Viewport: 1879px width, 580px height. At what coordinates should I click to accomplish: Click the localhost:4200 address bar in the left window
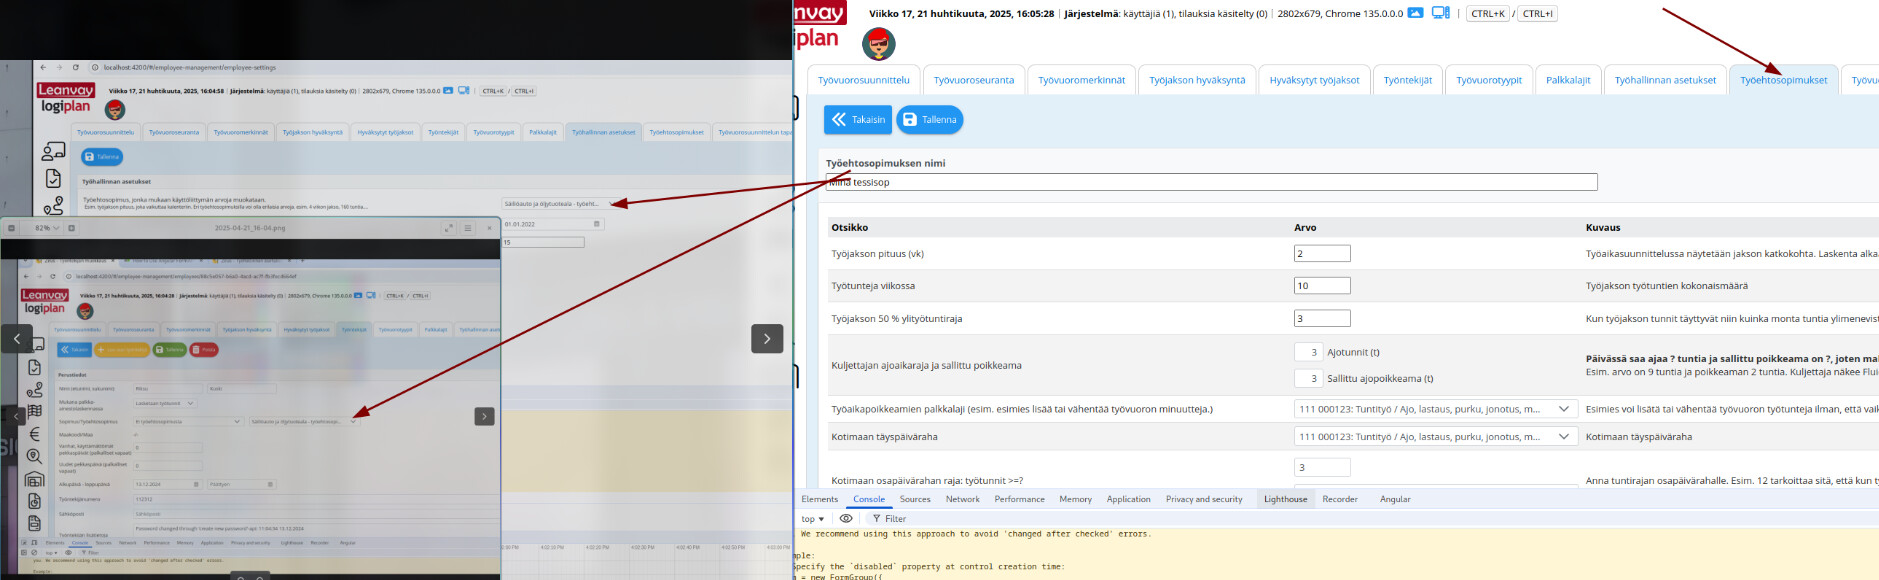[190, 67]
